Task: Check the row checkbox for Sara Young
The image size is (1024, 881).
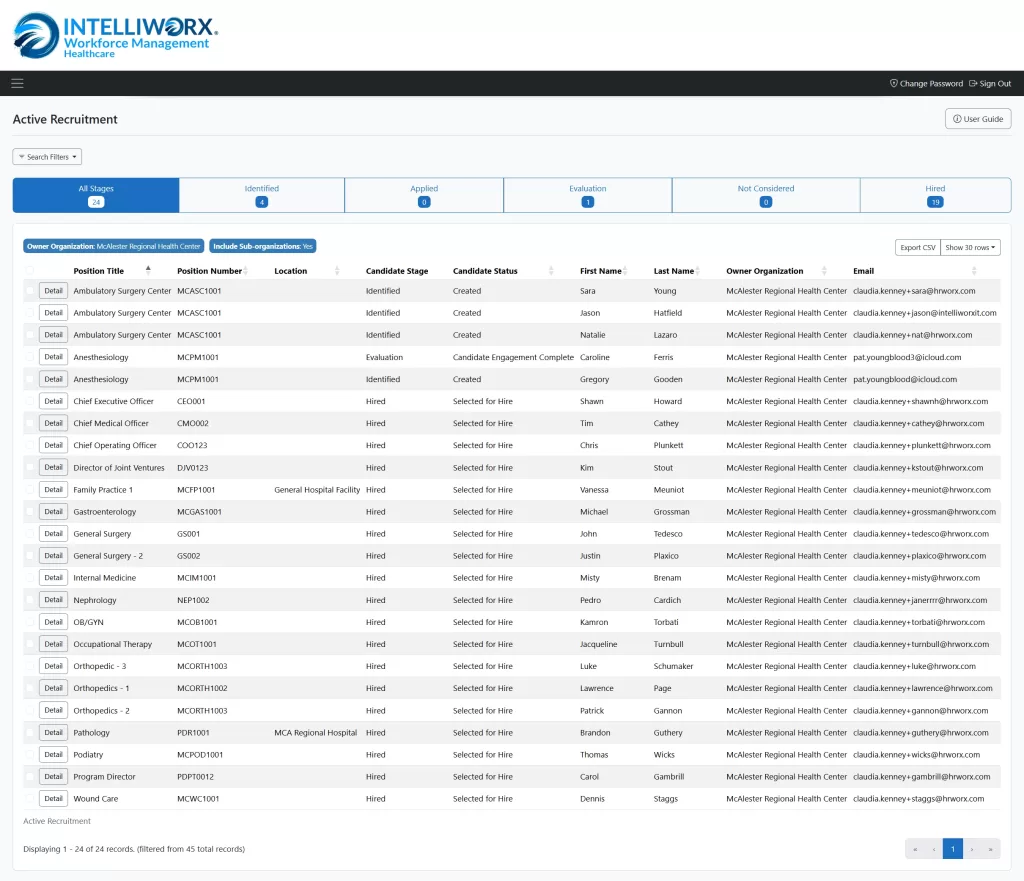Action: [x=29, y=290]
